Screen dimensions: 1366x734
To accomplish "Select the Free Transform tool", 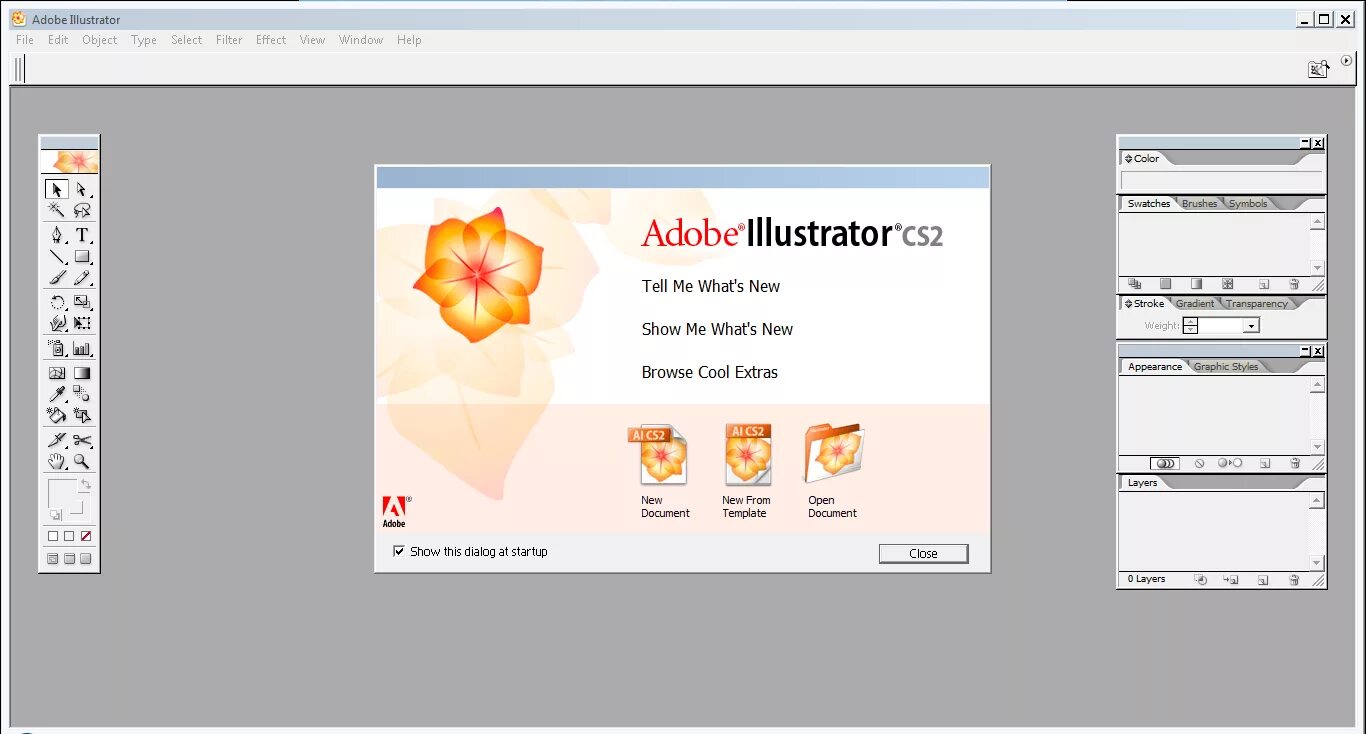I will coord(82,323).
